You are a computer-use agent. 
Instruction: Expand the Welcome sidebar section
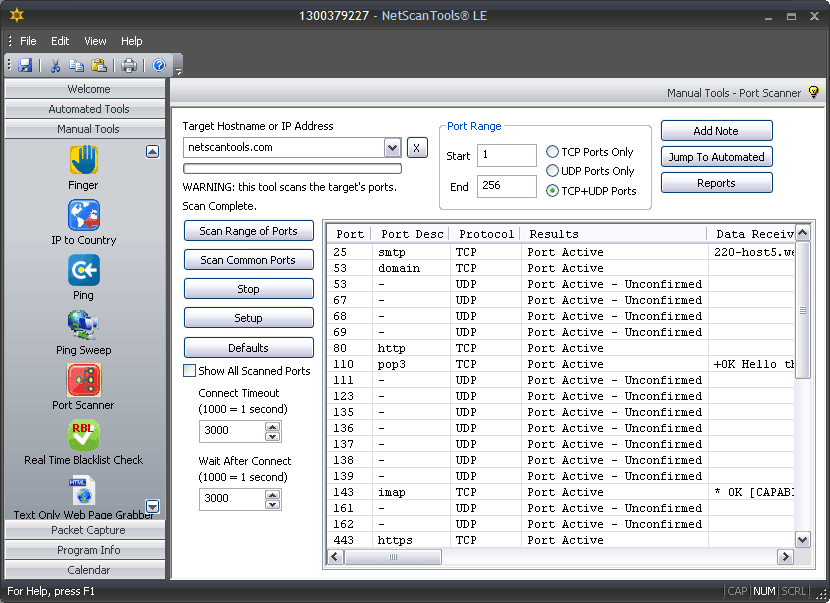(85, 89)
